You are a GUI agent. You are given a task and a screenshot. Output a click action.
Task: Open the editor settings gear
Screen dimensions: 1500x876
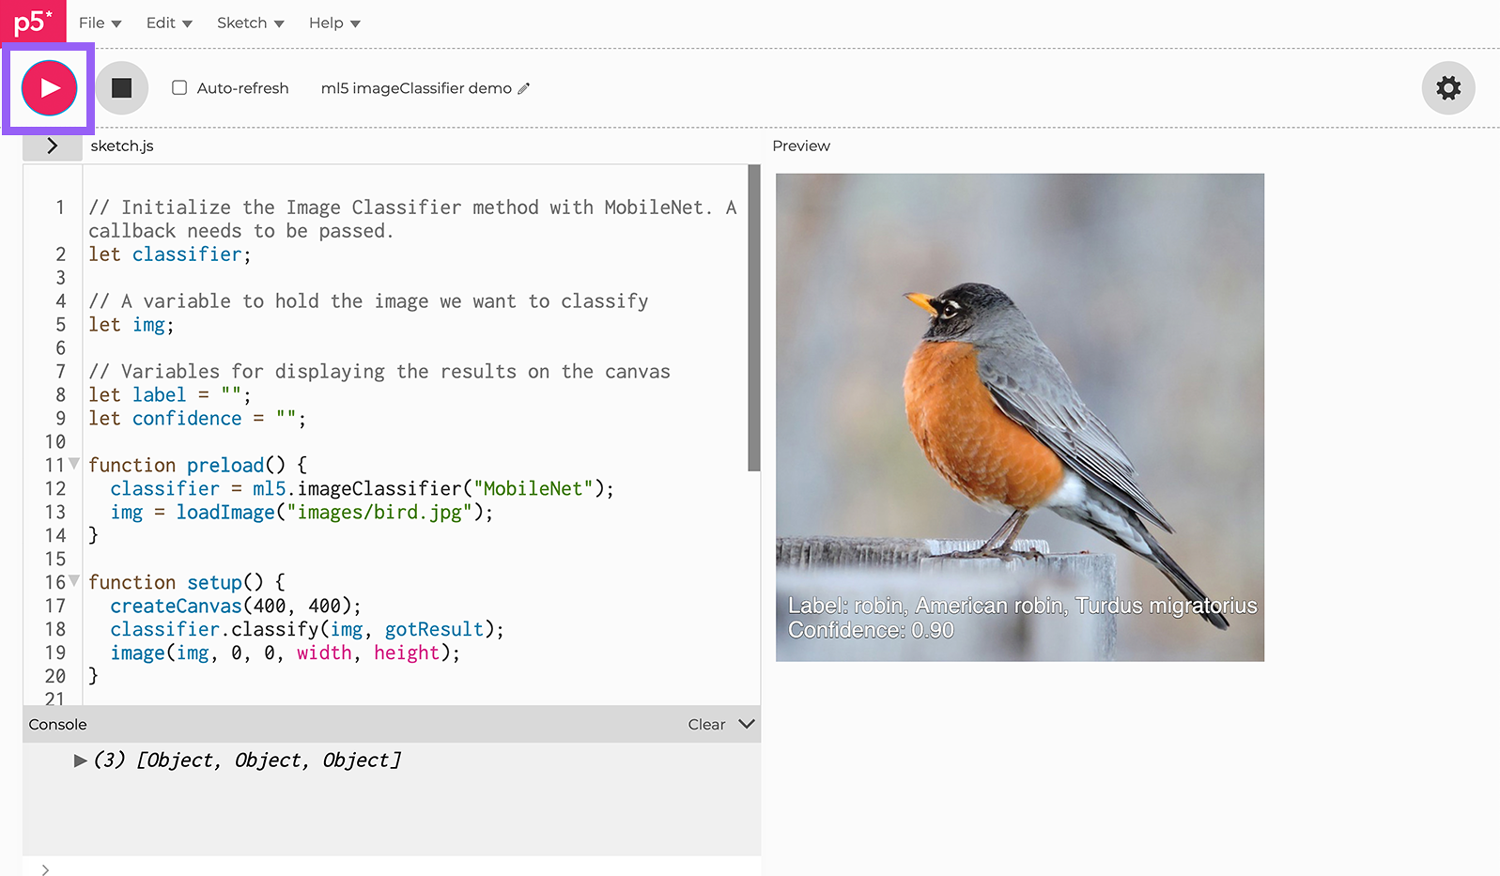coord(1448,88)
